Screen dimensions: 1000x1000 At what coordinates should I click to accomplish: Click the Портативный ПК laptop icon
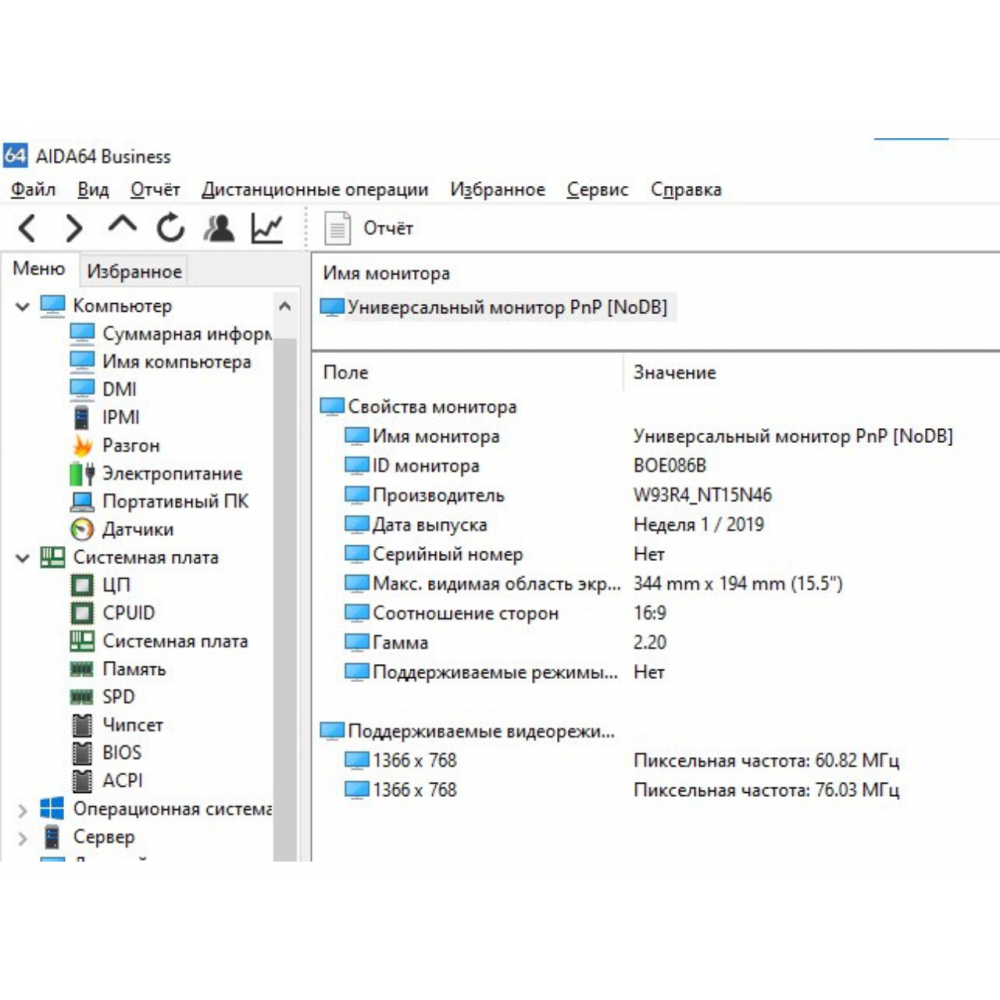click(82, 501)
